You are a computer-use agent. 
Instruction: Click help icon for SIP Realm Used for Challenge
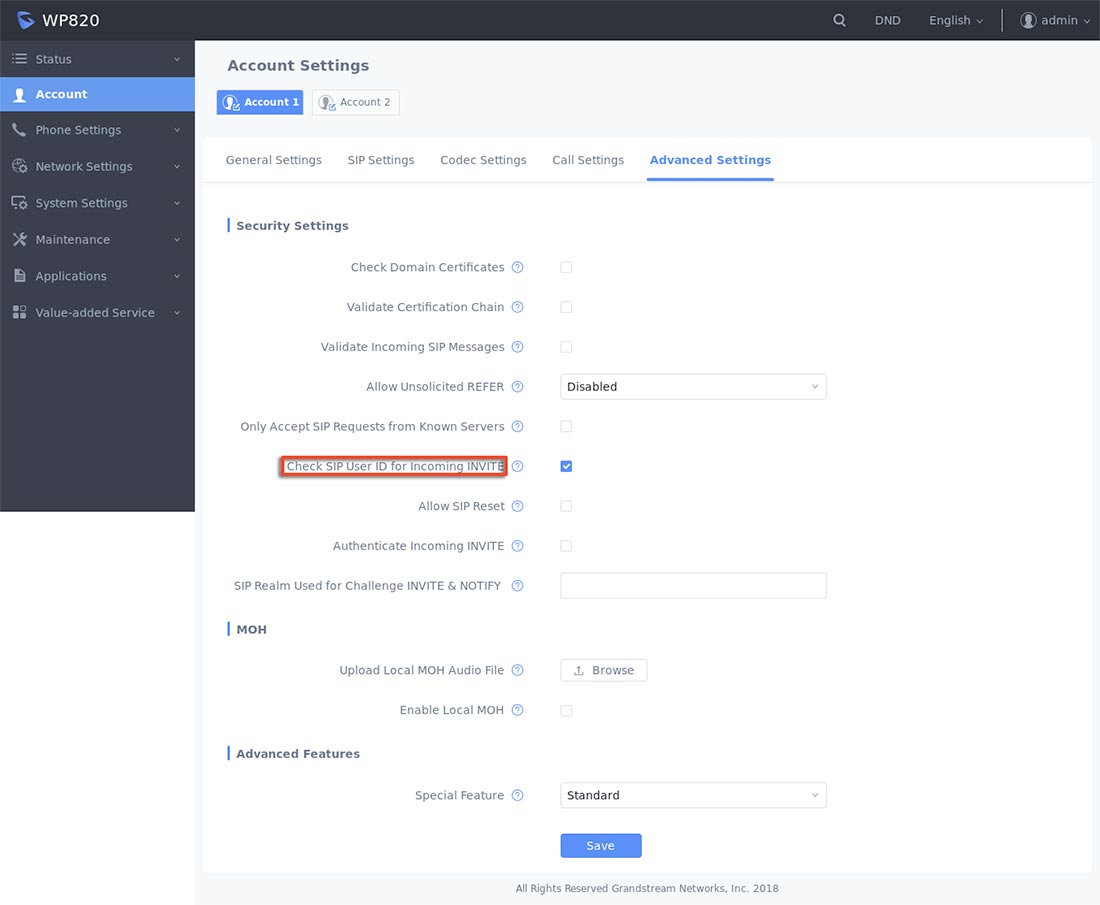click(518, 586)
